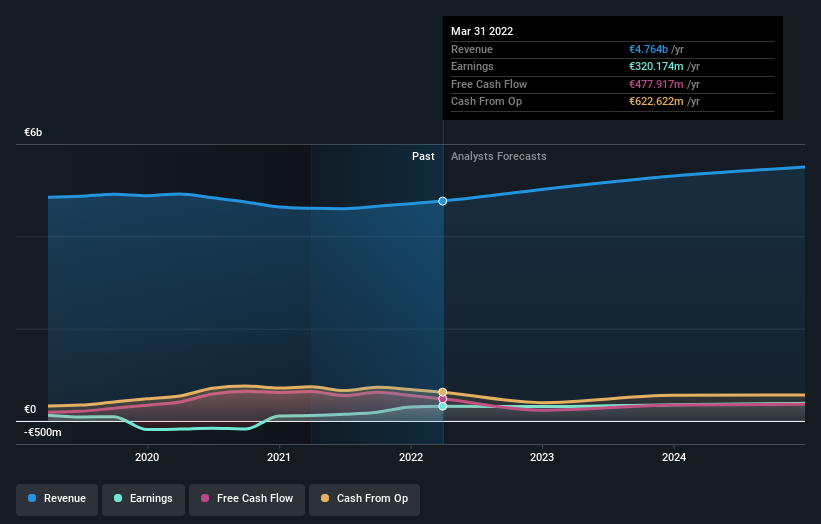Toggle the Cash From Op legend series

(x=364, y=499)
